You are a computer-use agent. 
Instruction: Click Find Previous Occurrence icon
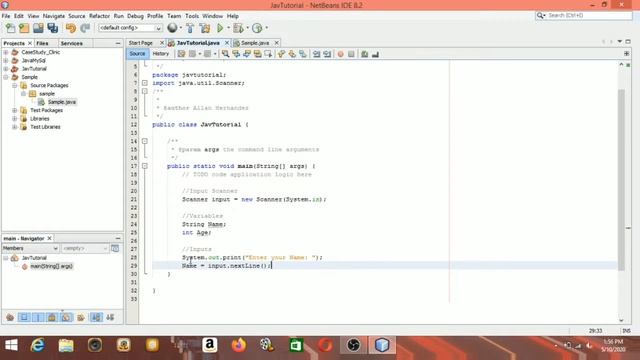236,54
